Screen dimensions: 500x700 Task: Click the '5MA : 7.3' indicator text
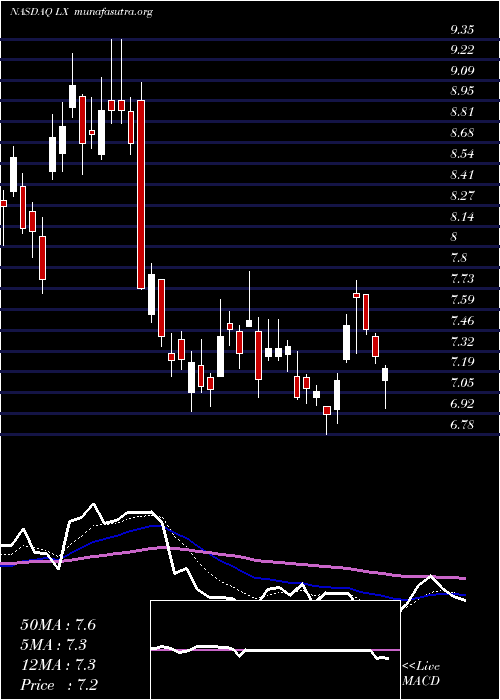[x=53, y=644]
